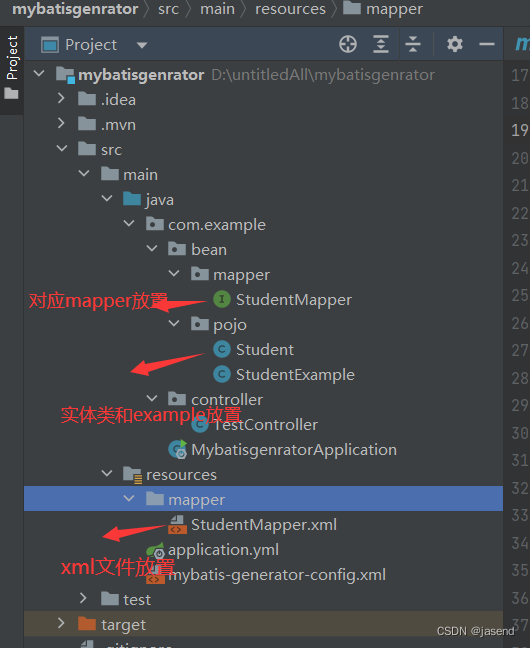Click the StudentMapper interface icon
This screenshot has width=530, height=648.
[222, 299]
